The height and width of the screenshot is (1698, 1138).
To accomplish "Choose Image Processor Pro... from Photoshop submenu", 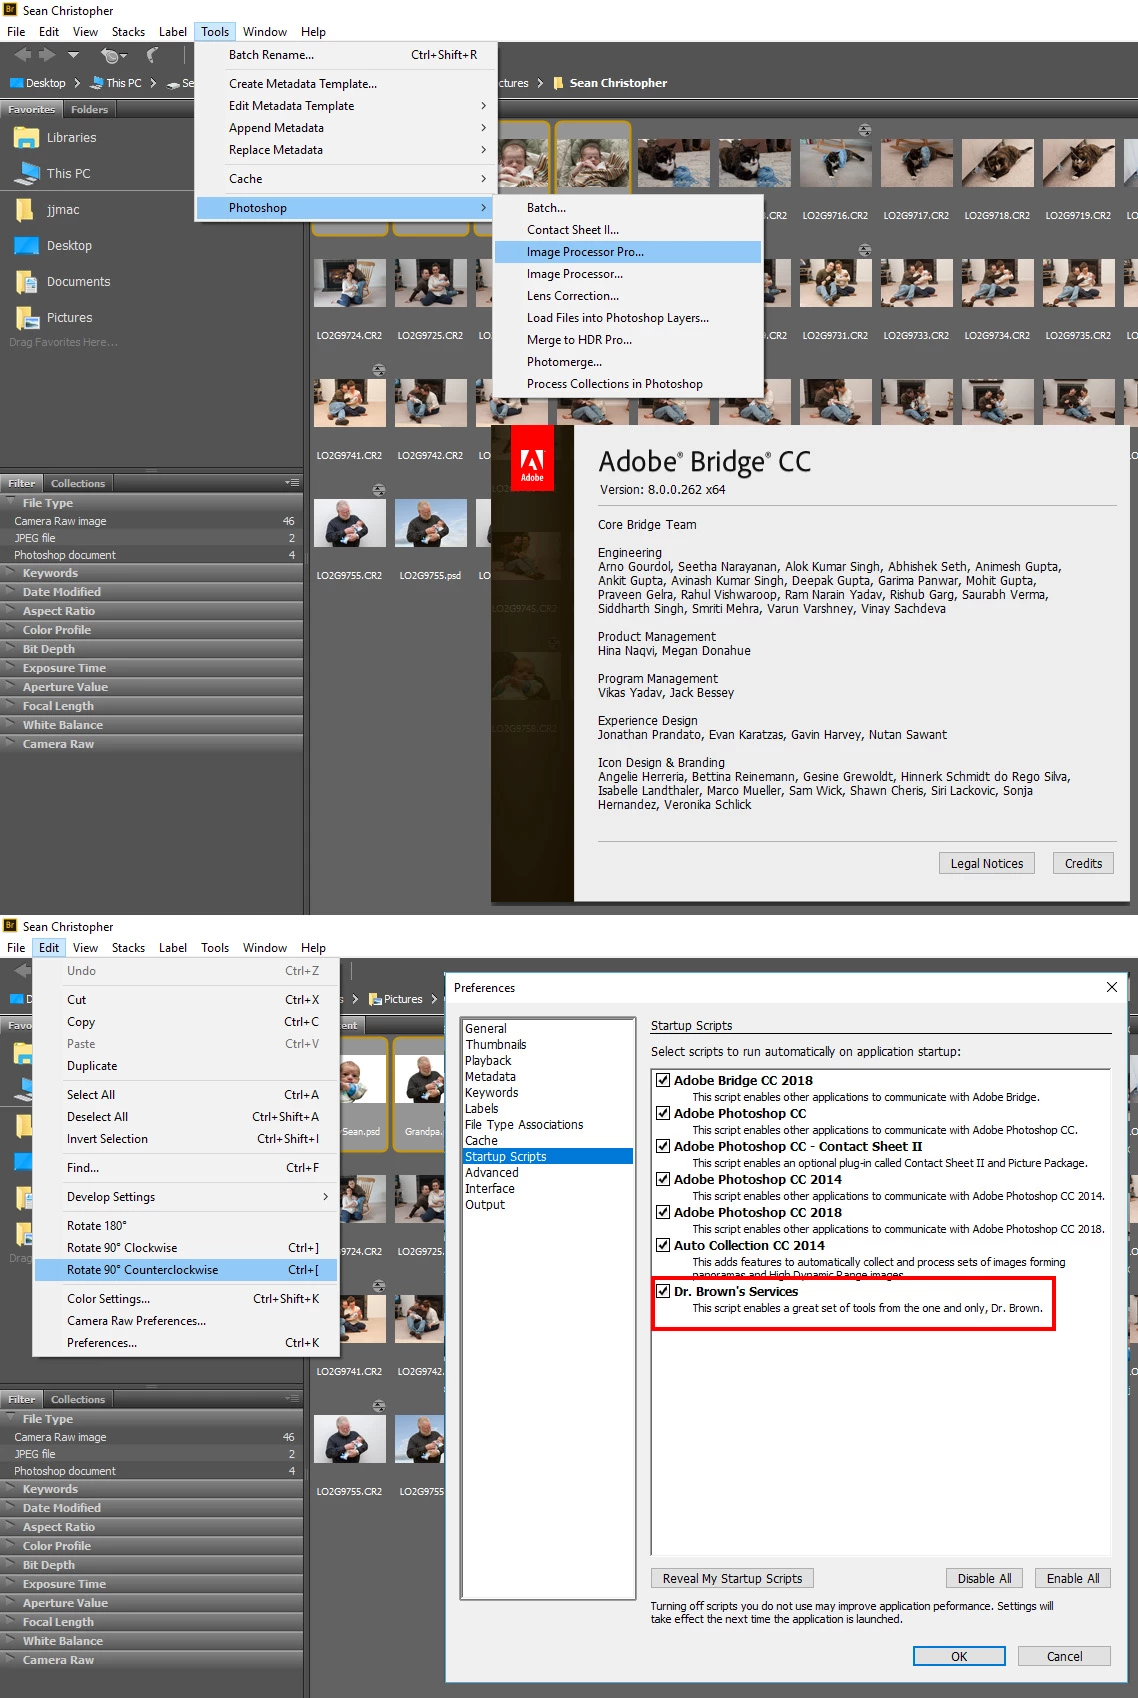I will pos(628,252).
